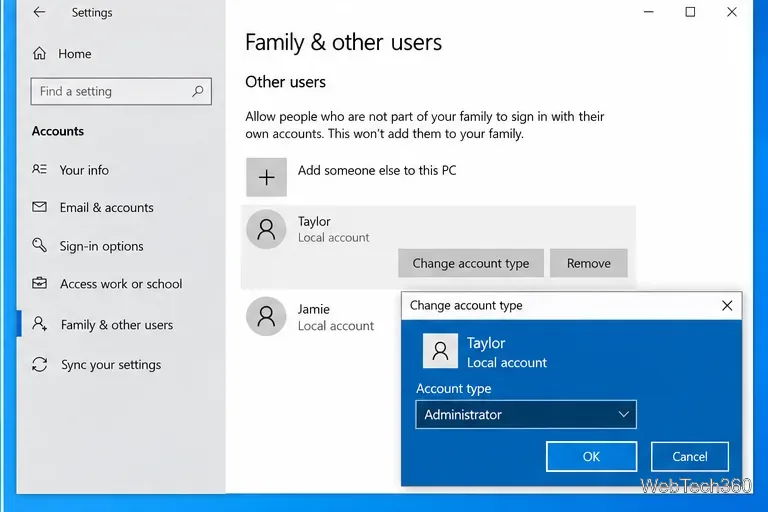Click the Sign-in options key icon
This screenshot has width=768, height=512.
click(x=40, y=245)
